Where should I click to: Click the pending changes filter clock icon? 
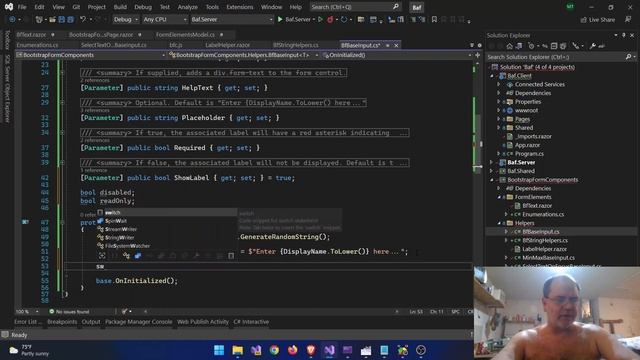point(531,46)
